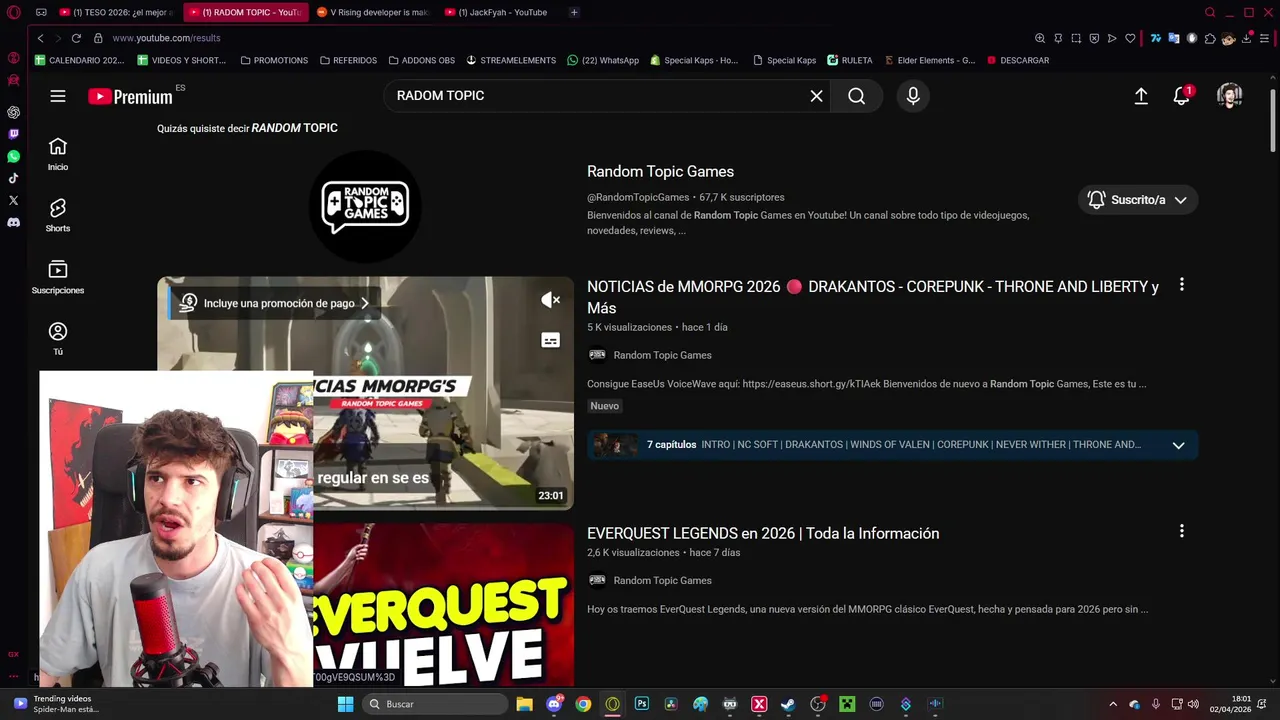Switch to TESO 2026 tab
The width and height of the screenshot is (1280, 720).
[116, 12]
